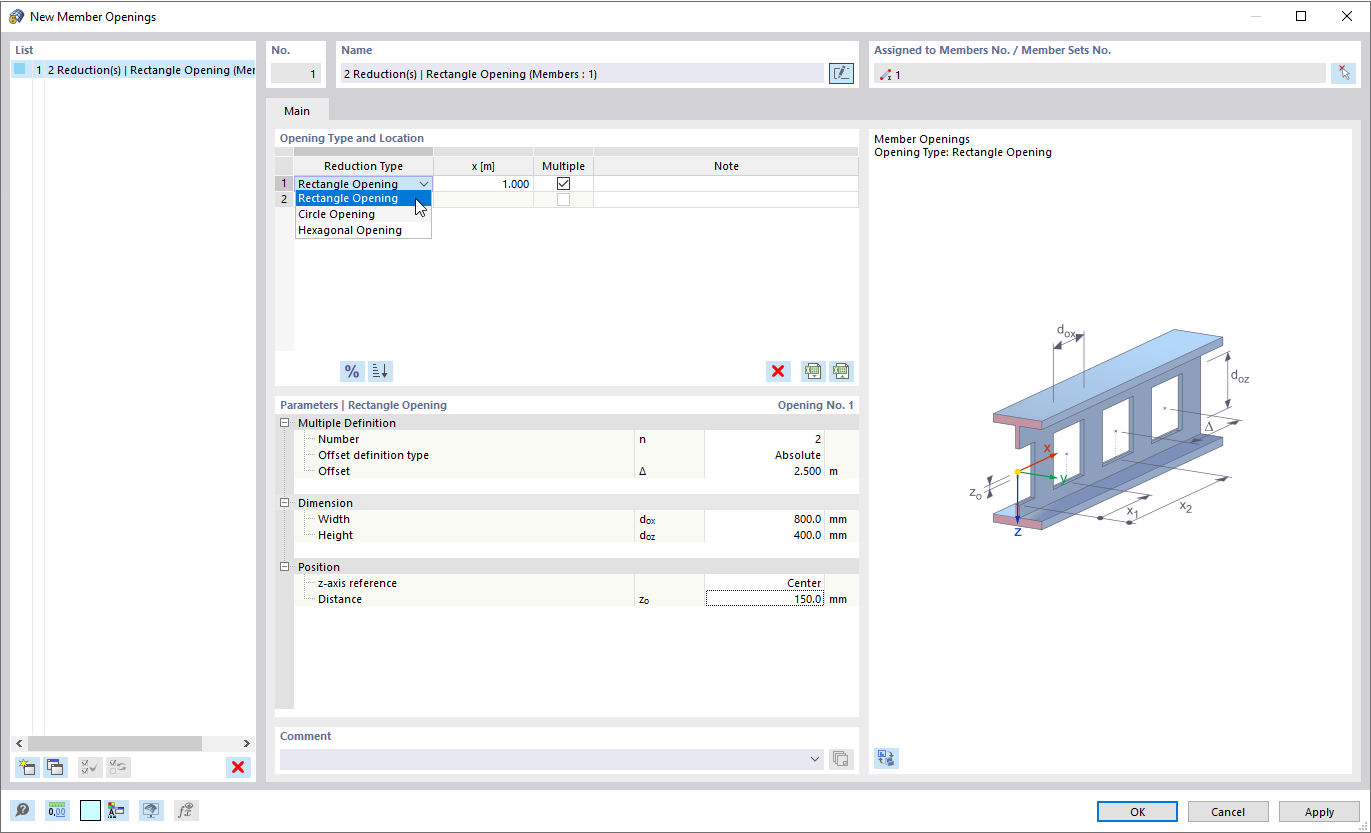1371x833 pixels.
Task: Open the help search icon at bottom left
Action: point(22,811)
